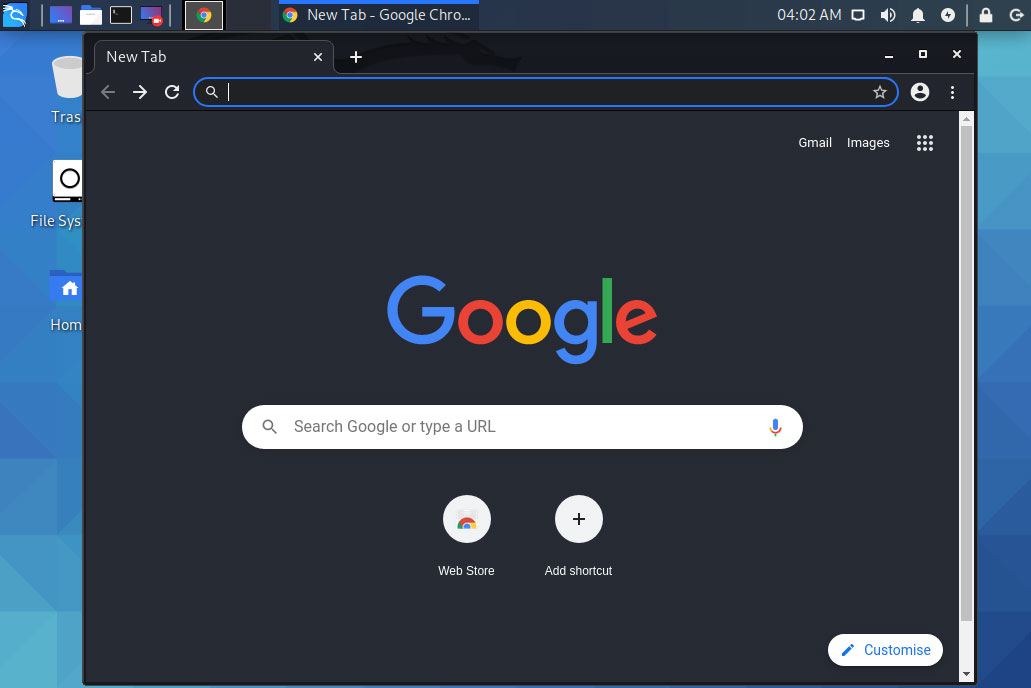The height and width of the screenshot is (688, 1031).
Task: Open the Kali applications menu
Action: (15, 15)
